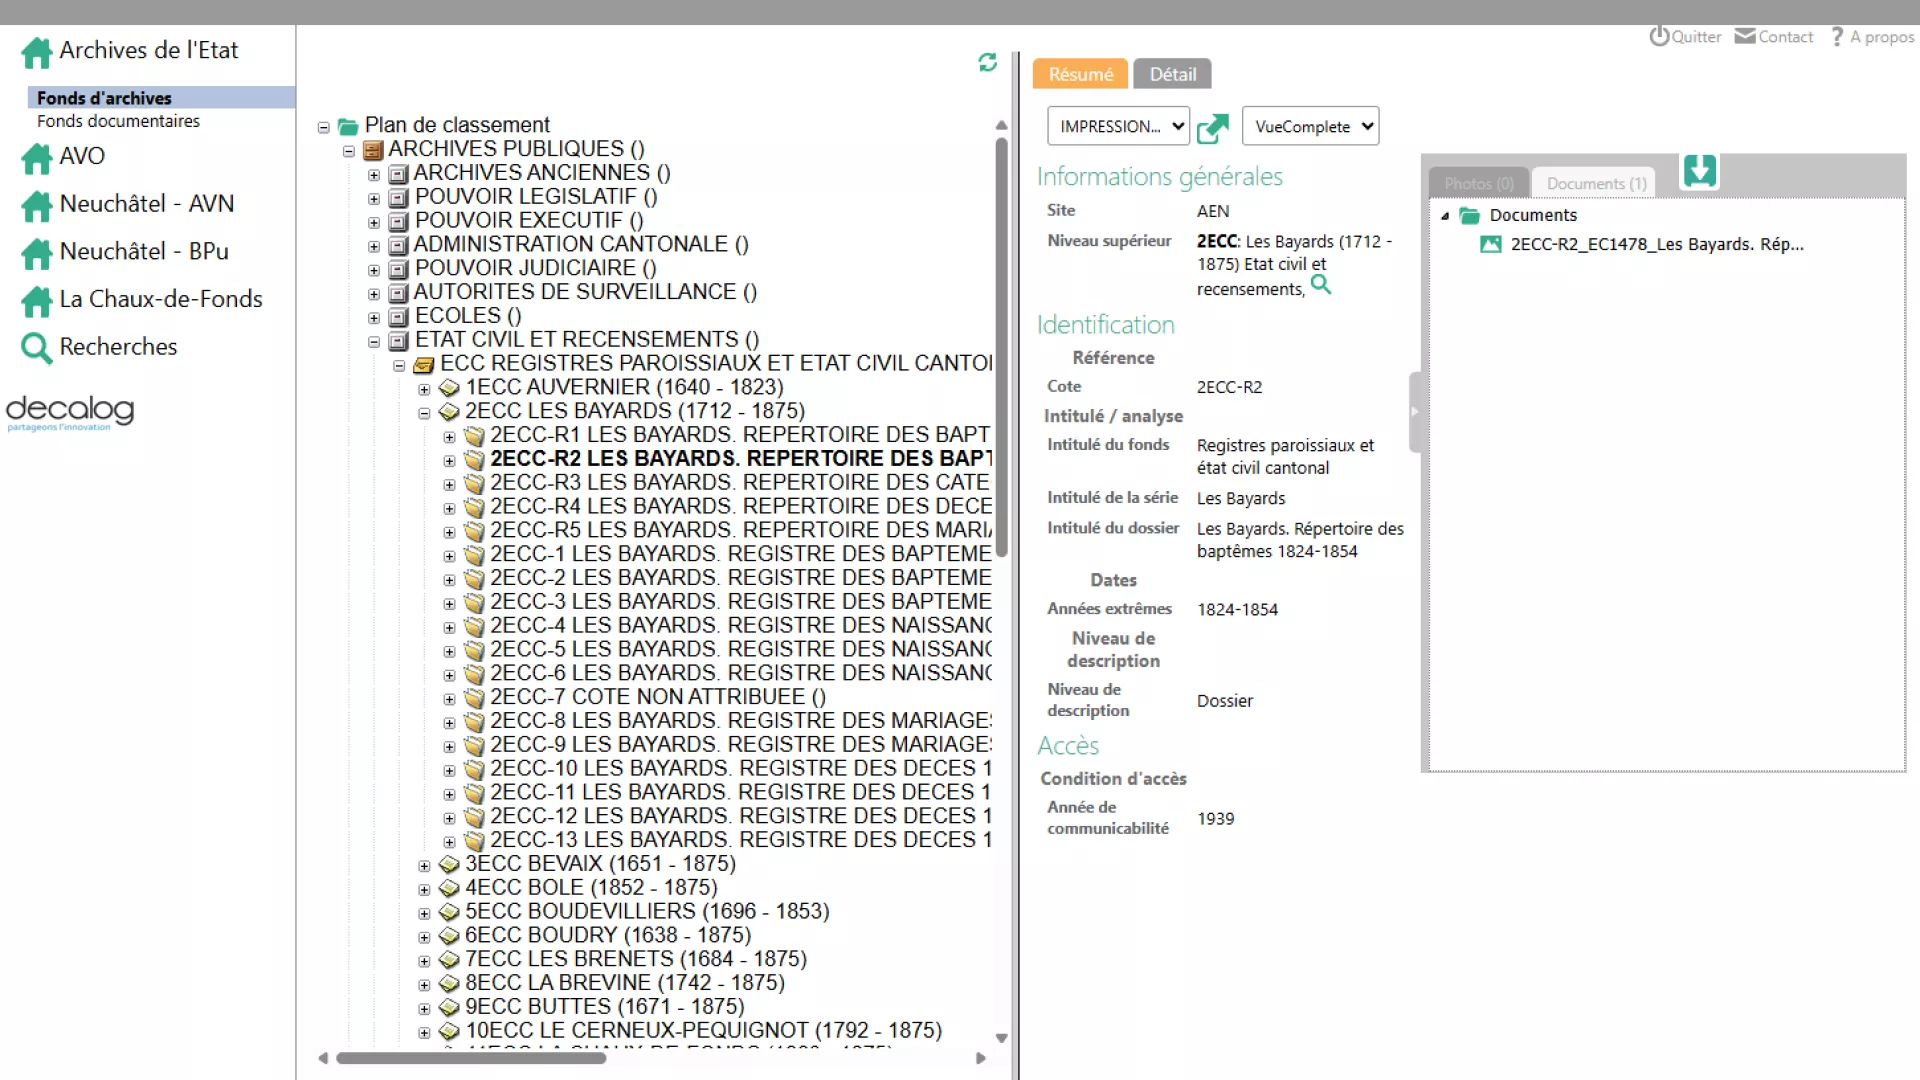Click the export/open-in-new-window icon
The image size is (1920, 1080).
1212,128
